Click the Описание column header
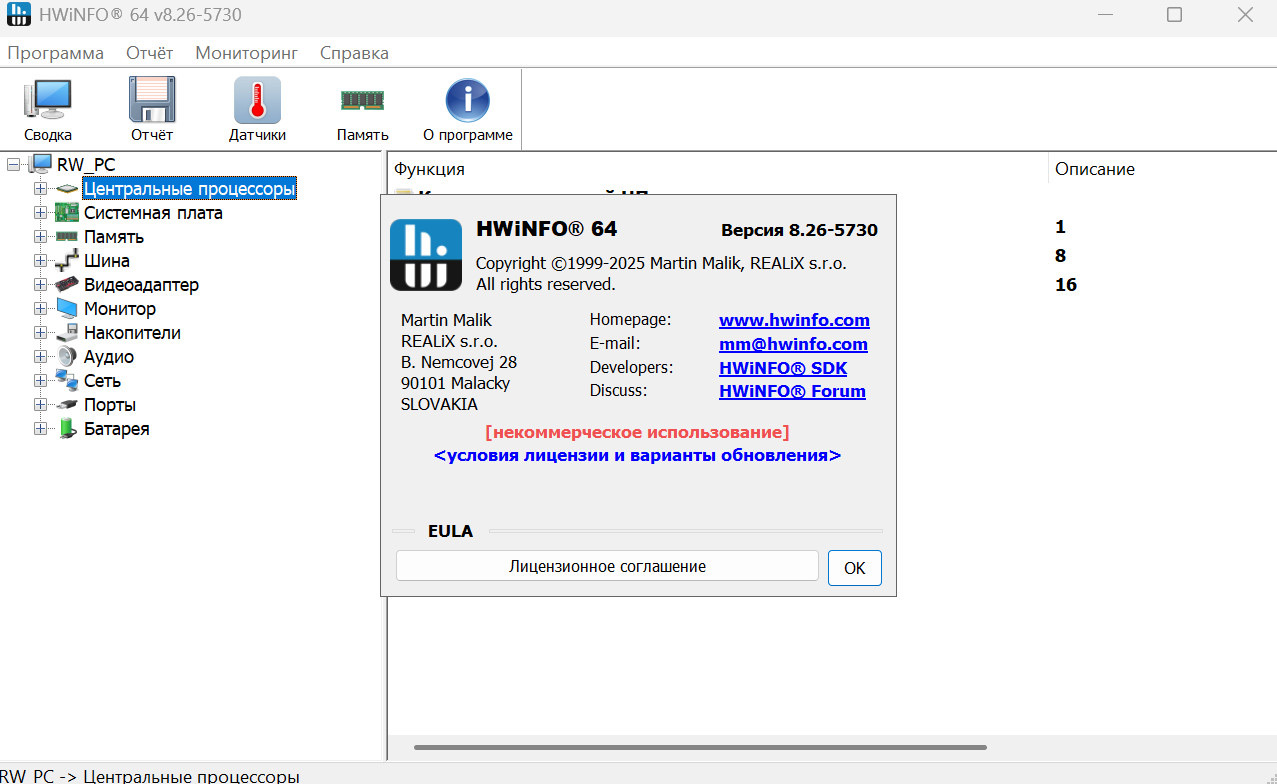This screenshot has height=784, width=1277. point(1095,169)
